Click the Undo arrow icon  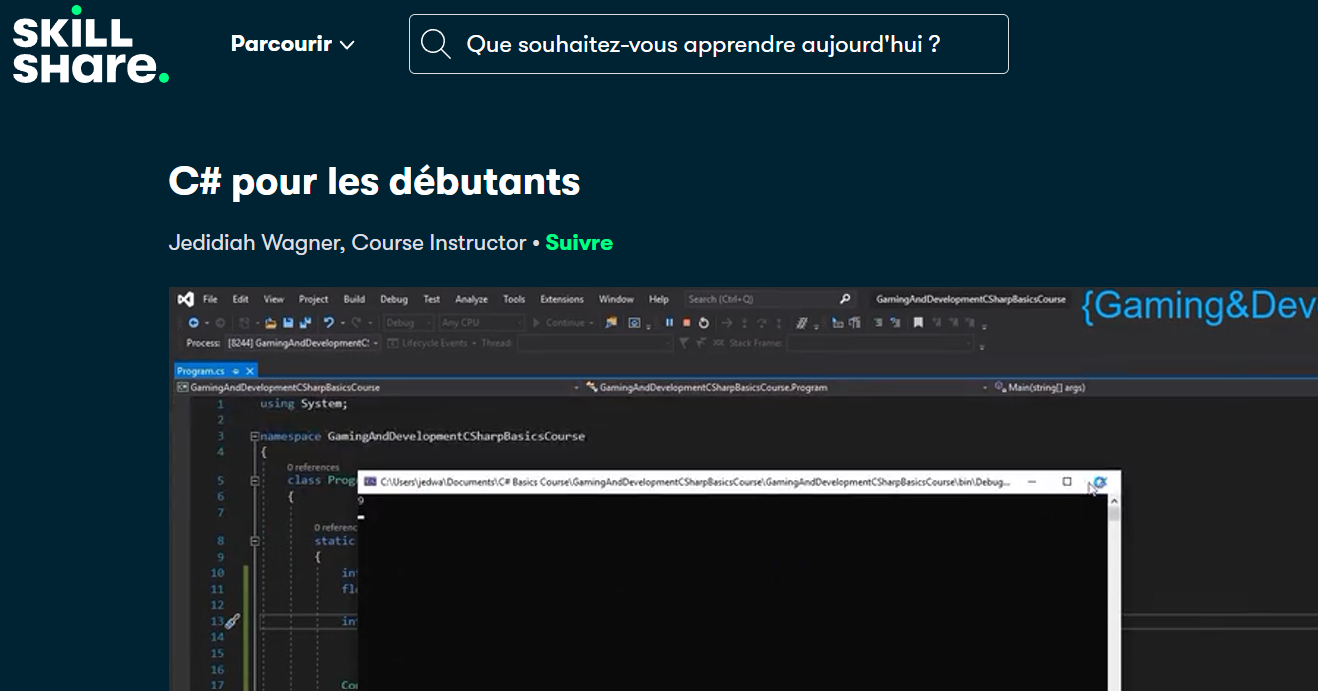point(329,323)
